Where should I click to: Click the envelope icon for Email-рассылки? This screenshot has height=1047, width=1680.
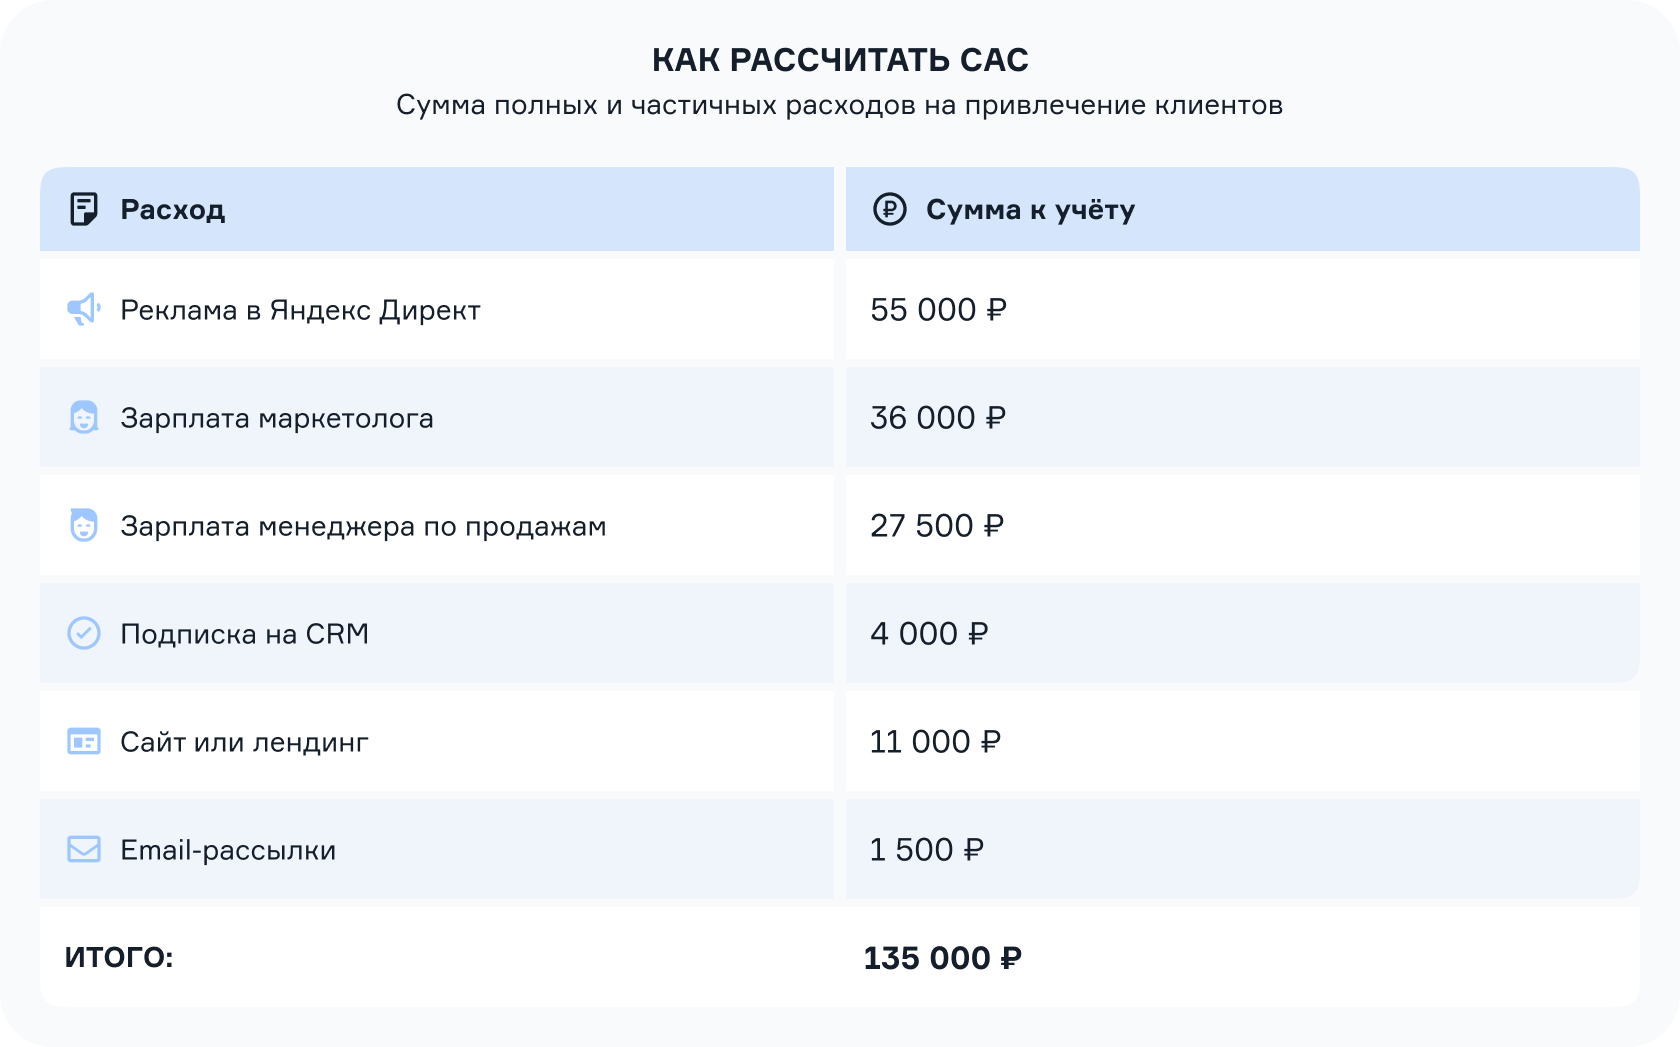click(84, 849)
